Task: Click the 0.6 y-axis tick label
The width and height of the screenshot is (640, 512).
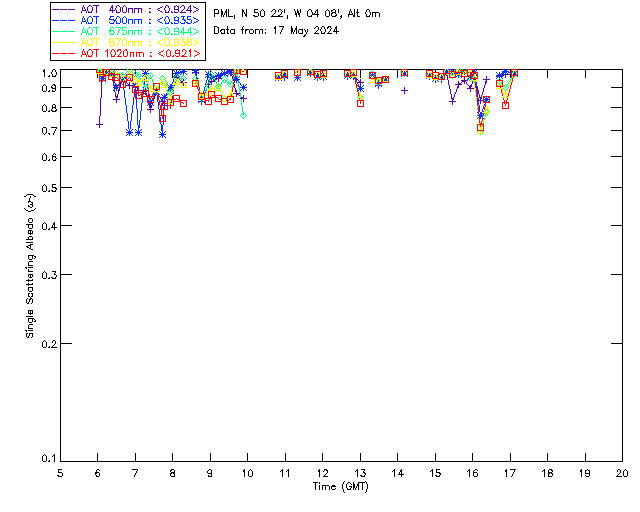Action: pos(49,157)
